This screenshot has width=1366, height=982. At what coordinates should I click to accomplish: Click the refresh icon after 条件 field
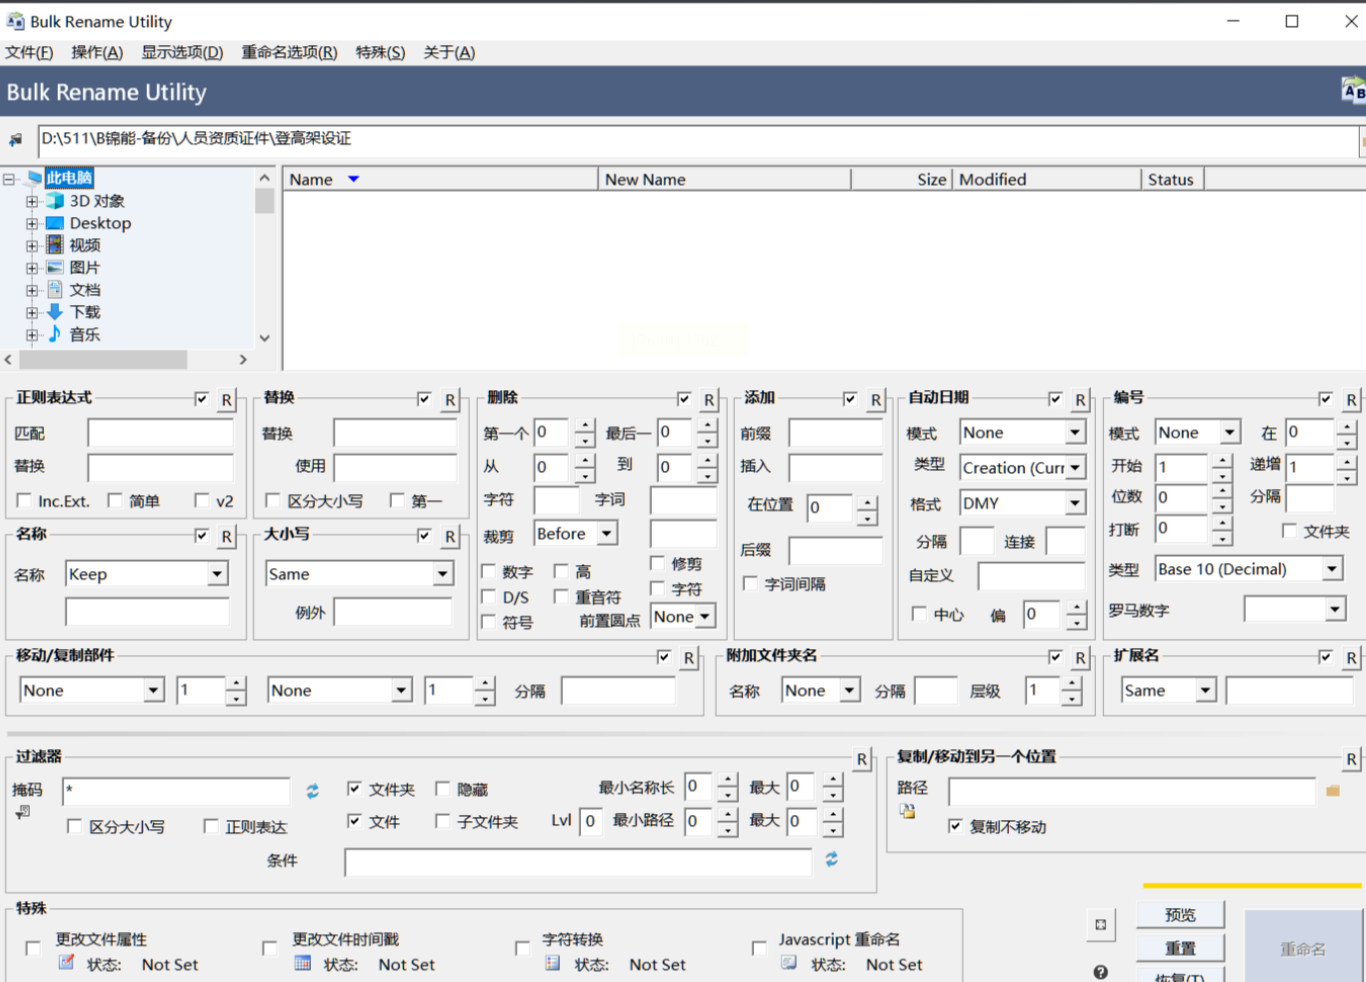click(831, 859)
